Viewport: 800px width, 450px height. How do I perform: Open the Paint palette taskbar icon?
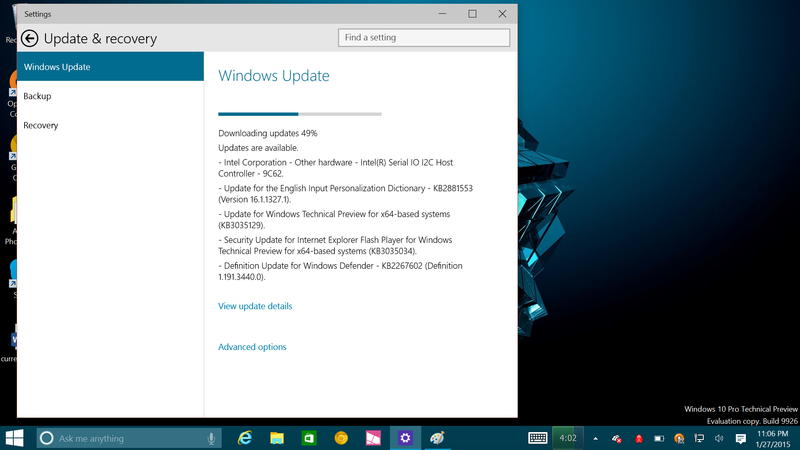[x=437, y=438]
